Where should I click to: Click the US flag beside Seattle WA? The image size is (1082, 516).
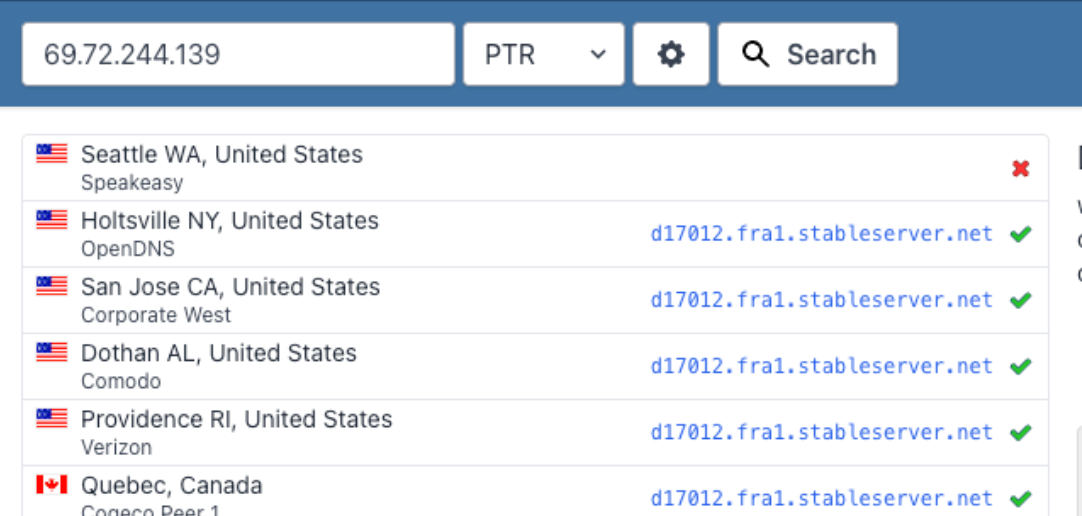click(52, 153)
